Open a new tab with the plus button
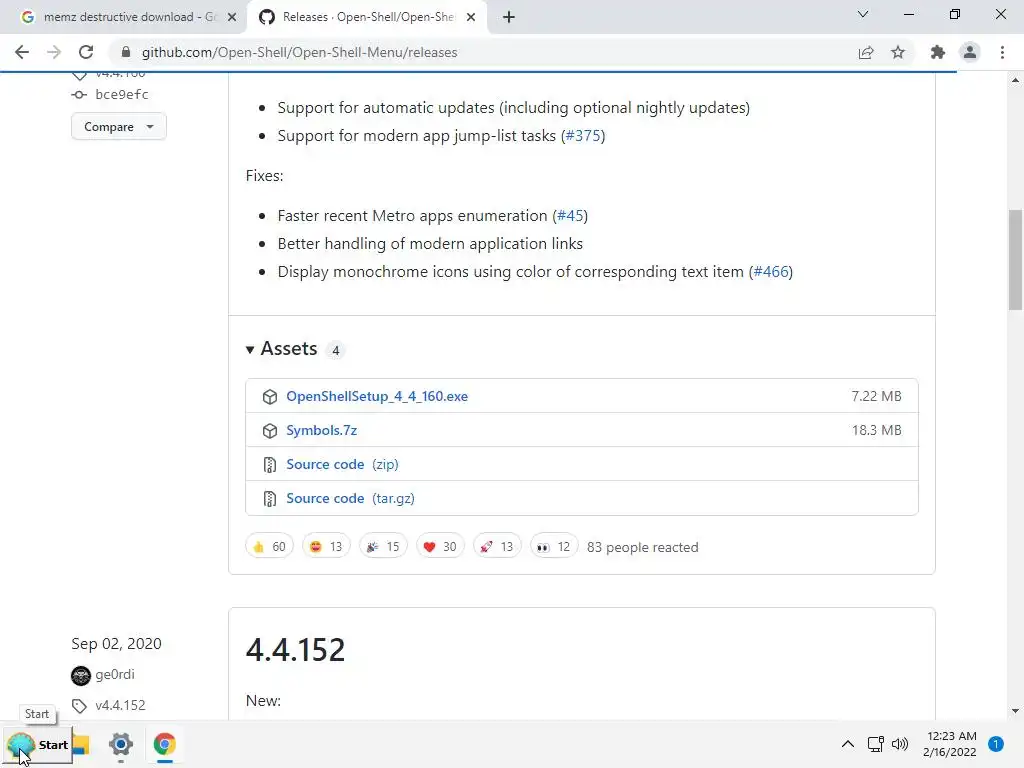The height and width of the screenshot is (768, 1024). tap(509, 17)
